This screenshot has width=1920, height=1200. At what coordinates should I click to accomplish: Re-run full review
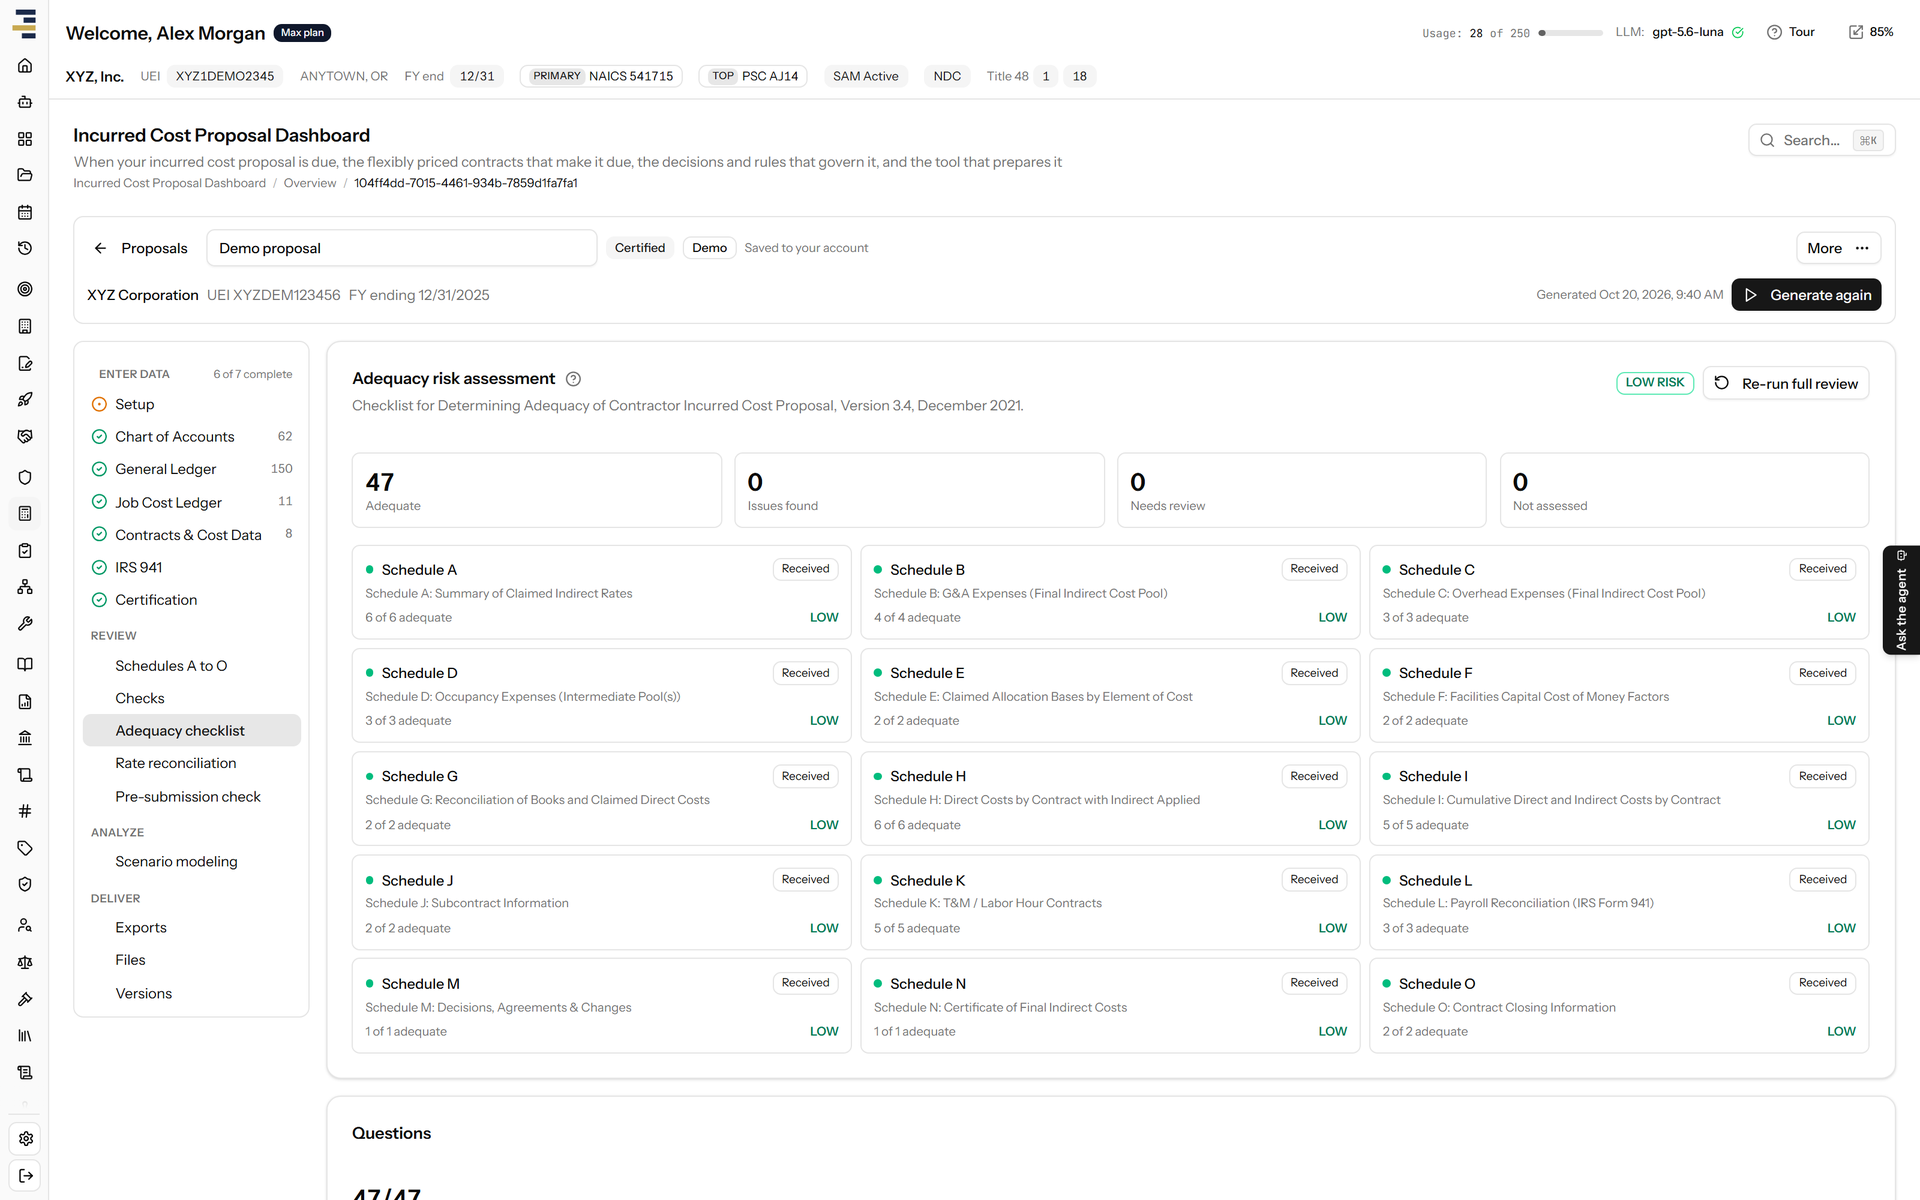1786,384
